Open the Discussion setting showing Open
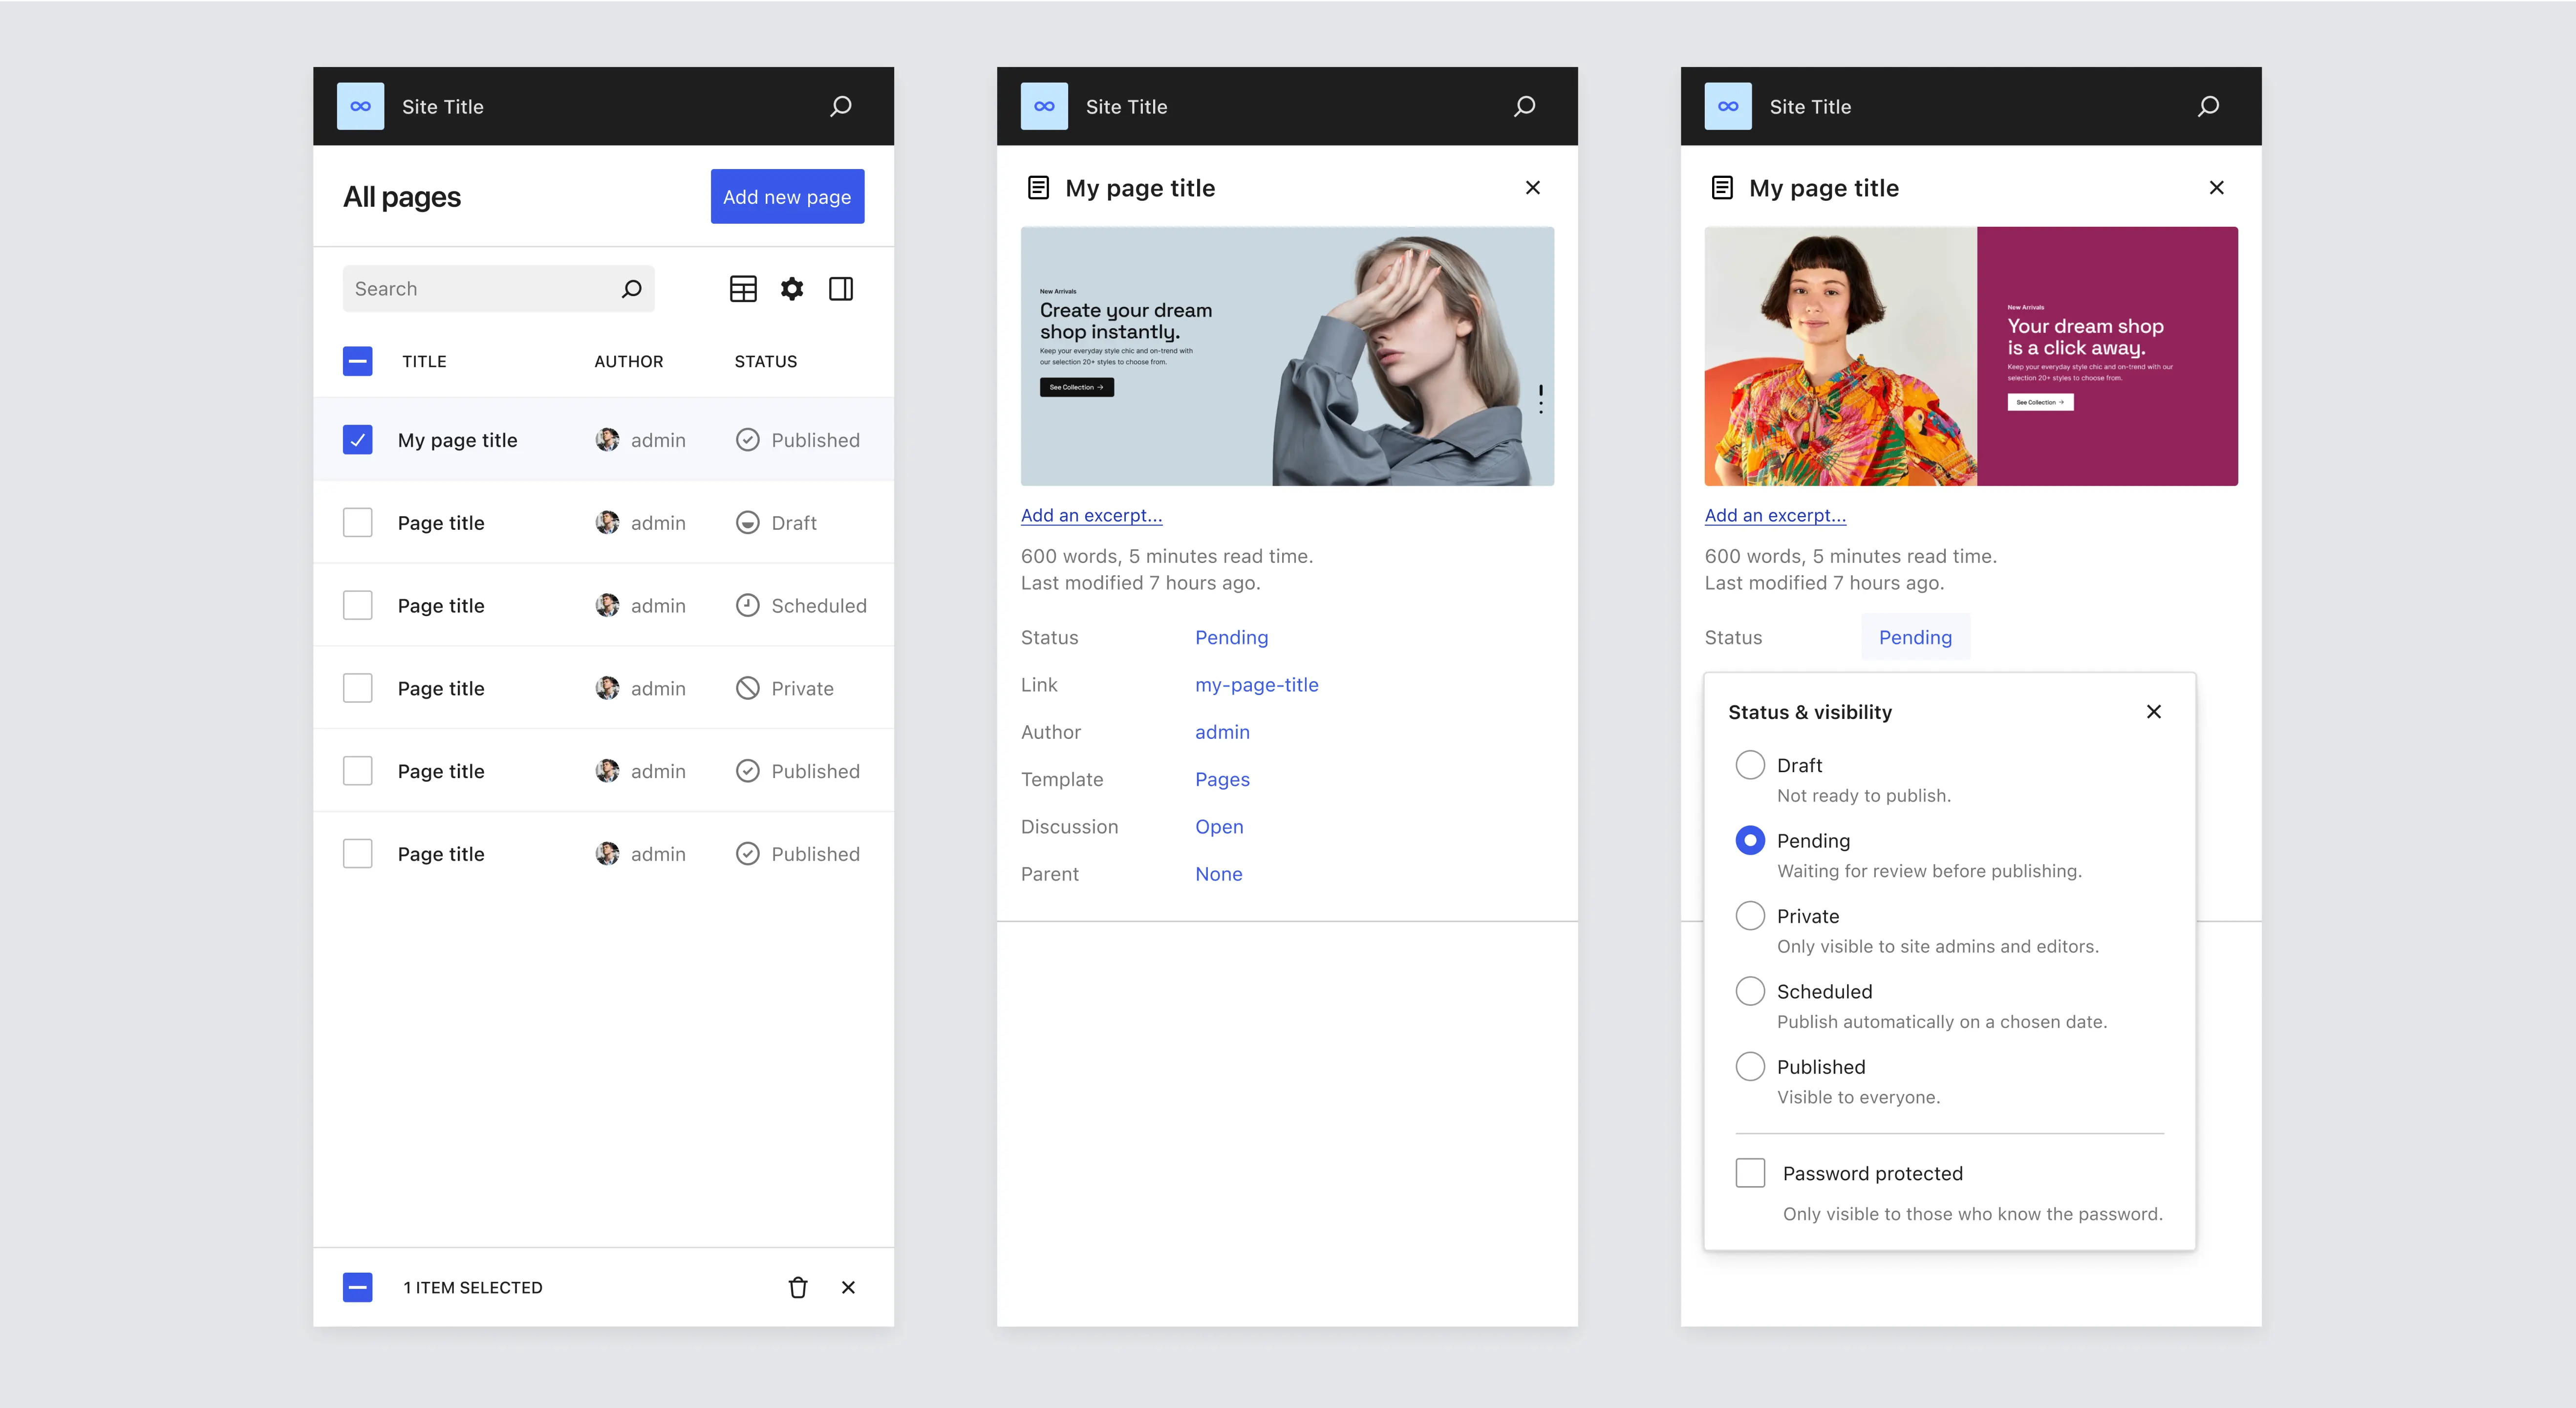2576x1408 pixels. [x=1219, y=826]
